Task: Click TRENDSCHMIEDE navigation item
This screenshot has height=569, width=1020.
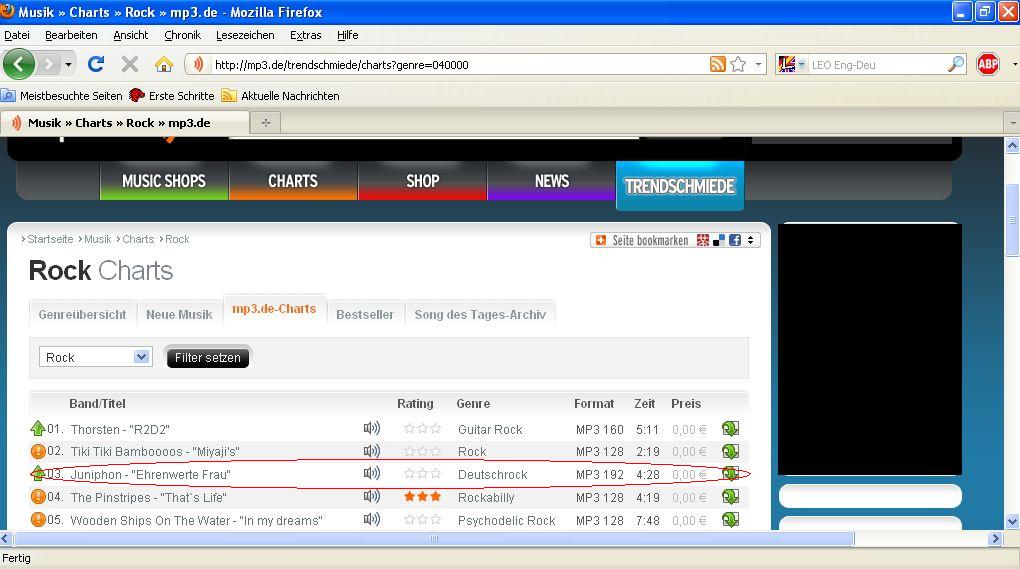Action: click(680, 186)
